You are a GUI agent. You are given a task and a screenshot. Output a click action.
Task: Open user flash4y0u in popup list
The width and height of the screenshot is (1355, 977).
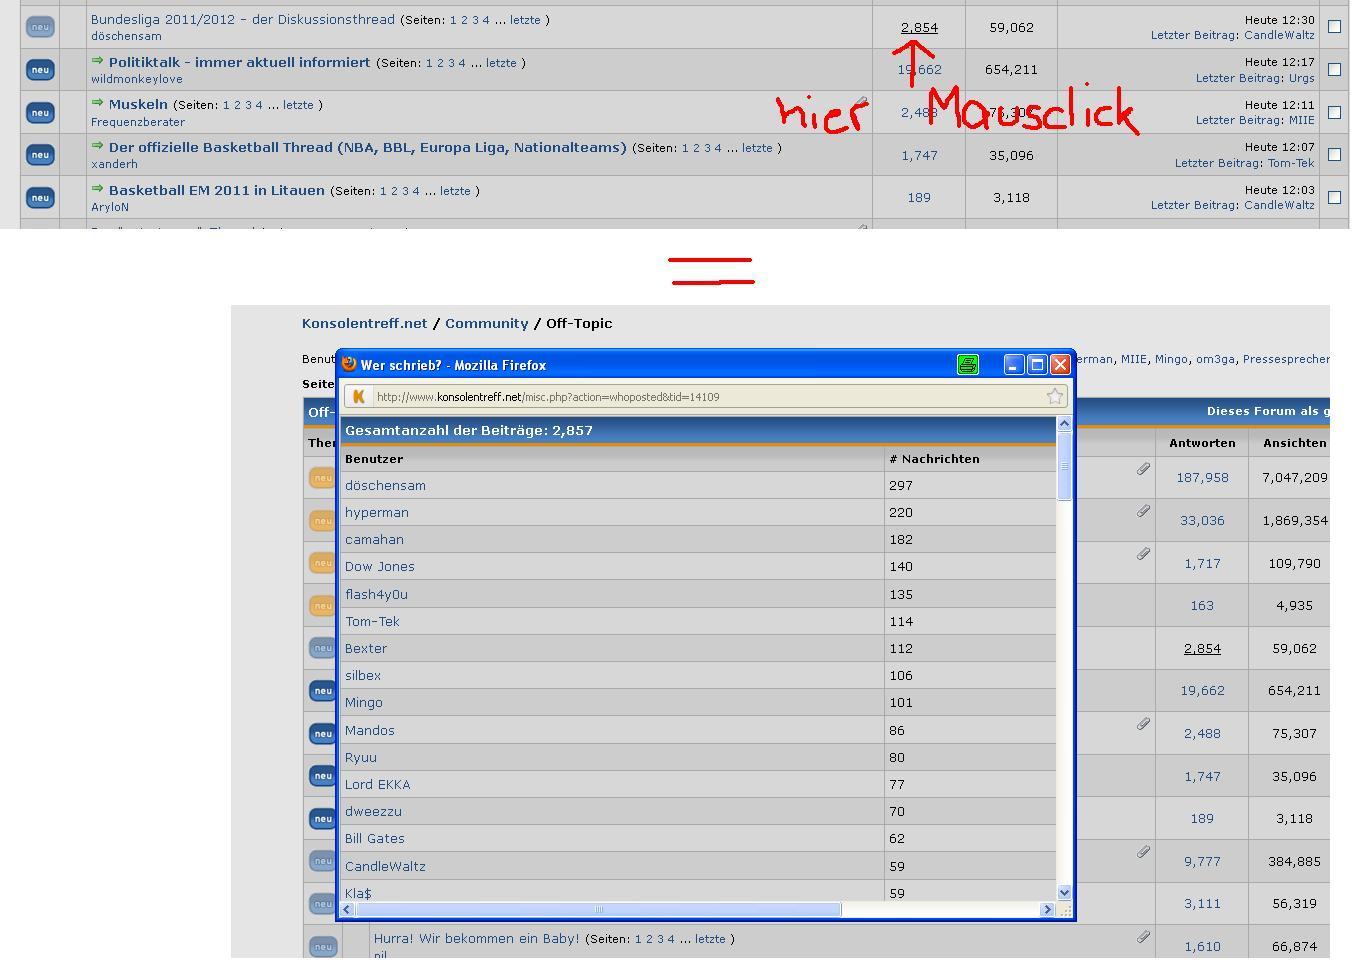tap(376, 594)
